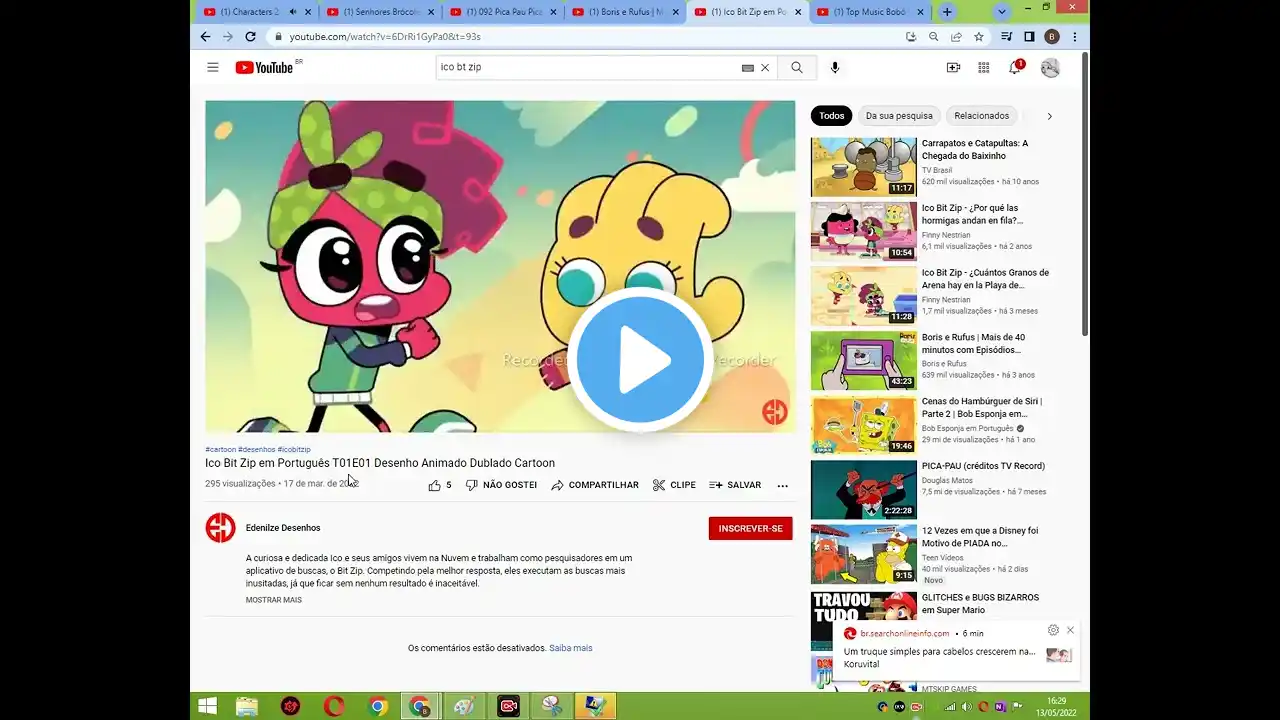Open the Paint taskbar icon
This screenshot has height=720, width=1280.
(465, 706)
